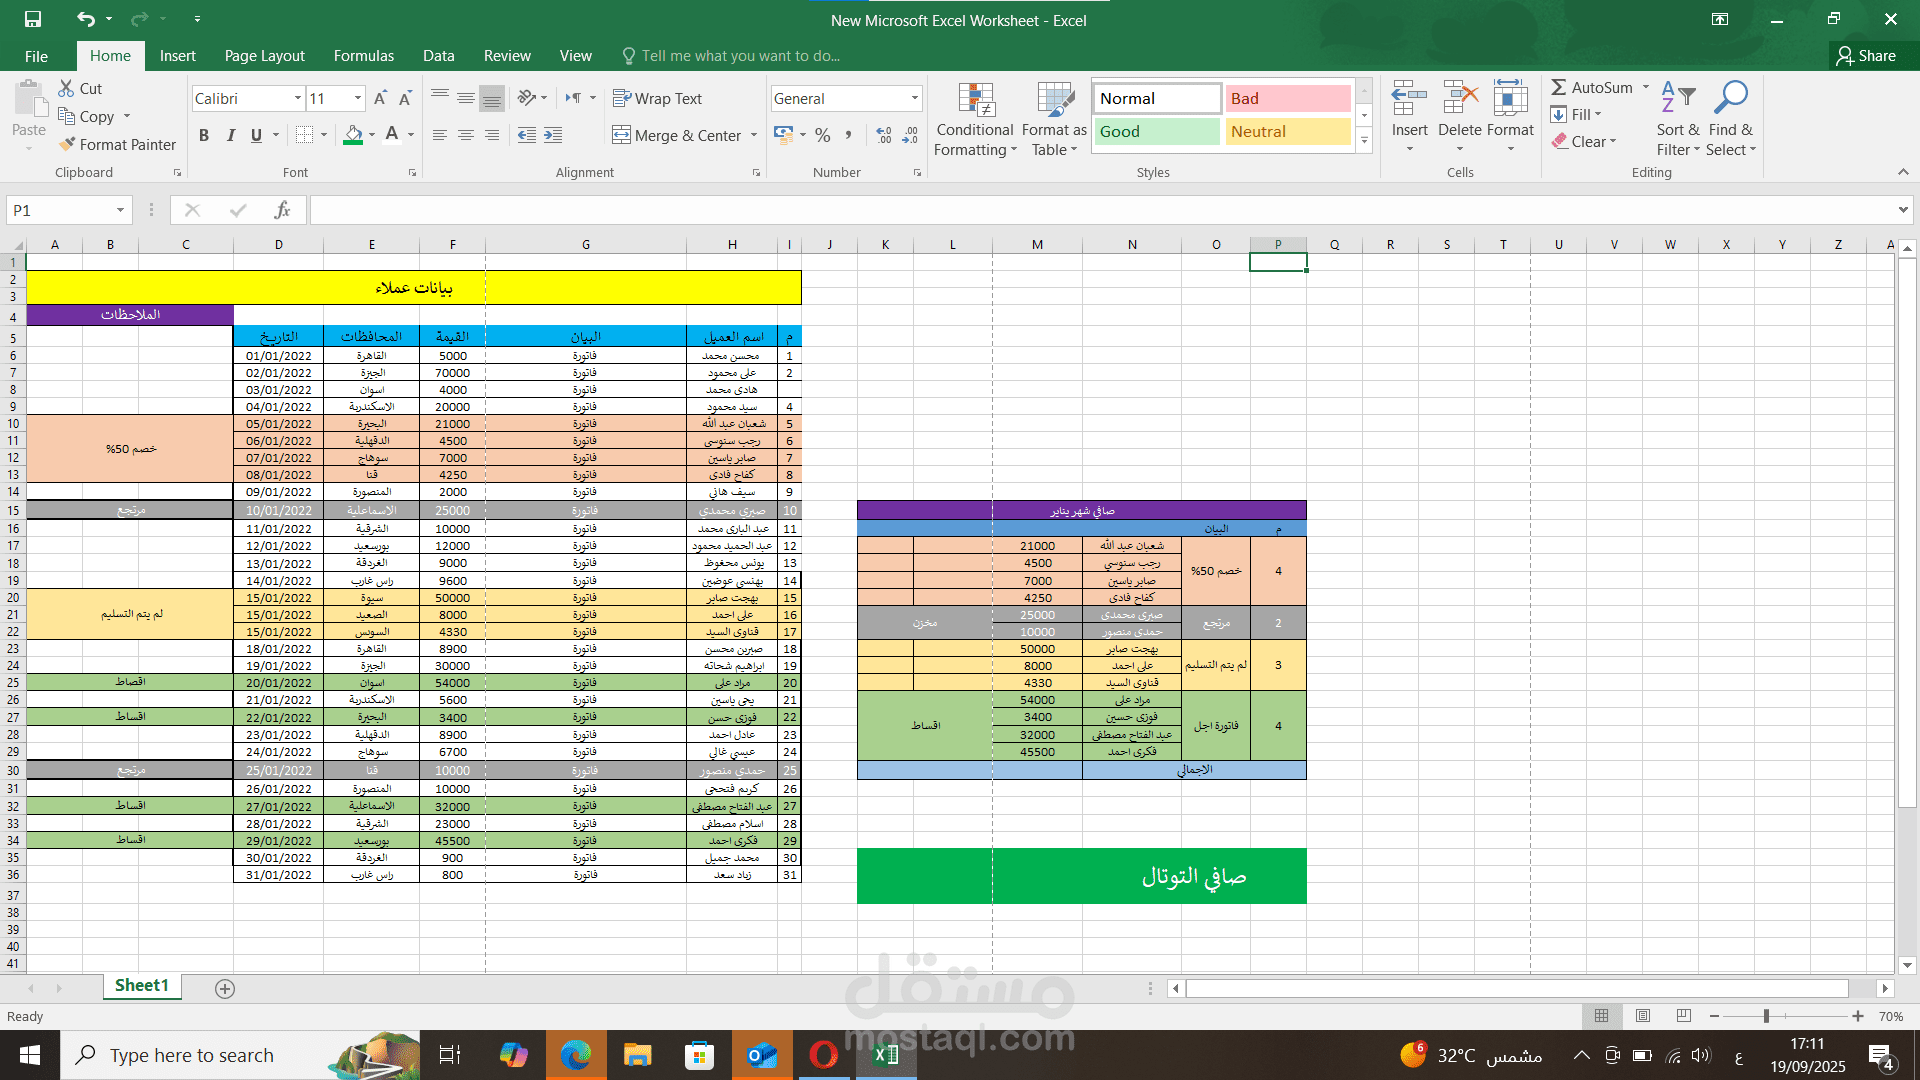Click the Fill Color bucket icon
Image resolution: width=1920 pixels, height=1080 pixels.
click(x=353, y=134)
